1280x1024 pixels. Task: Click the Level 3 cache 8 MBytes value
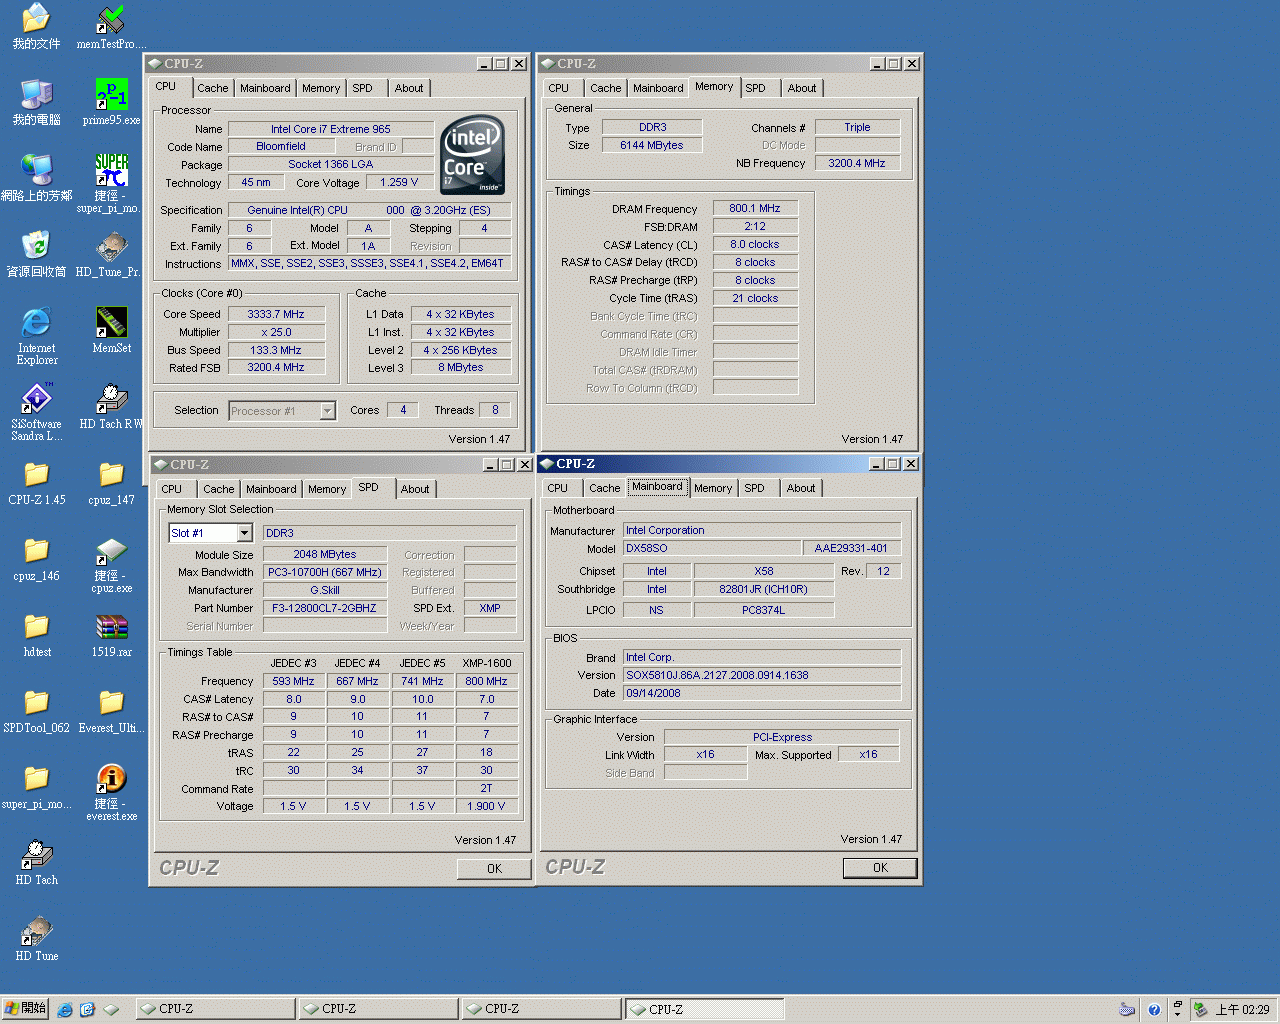[x=461, y=367]
